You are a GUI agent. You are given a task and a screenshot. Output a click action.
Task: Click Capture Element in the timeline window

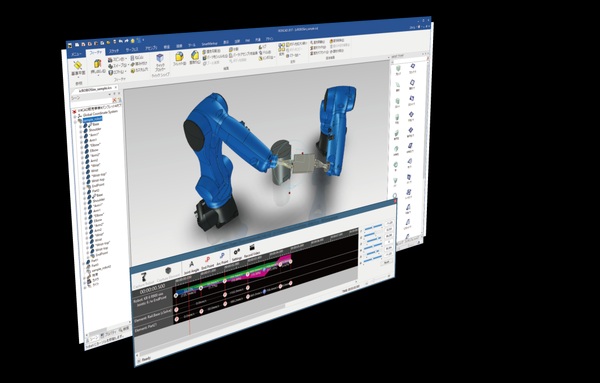(x=168, y=273)
